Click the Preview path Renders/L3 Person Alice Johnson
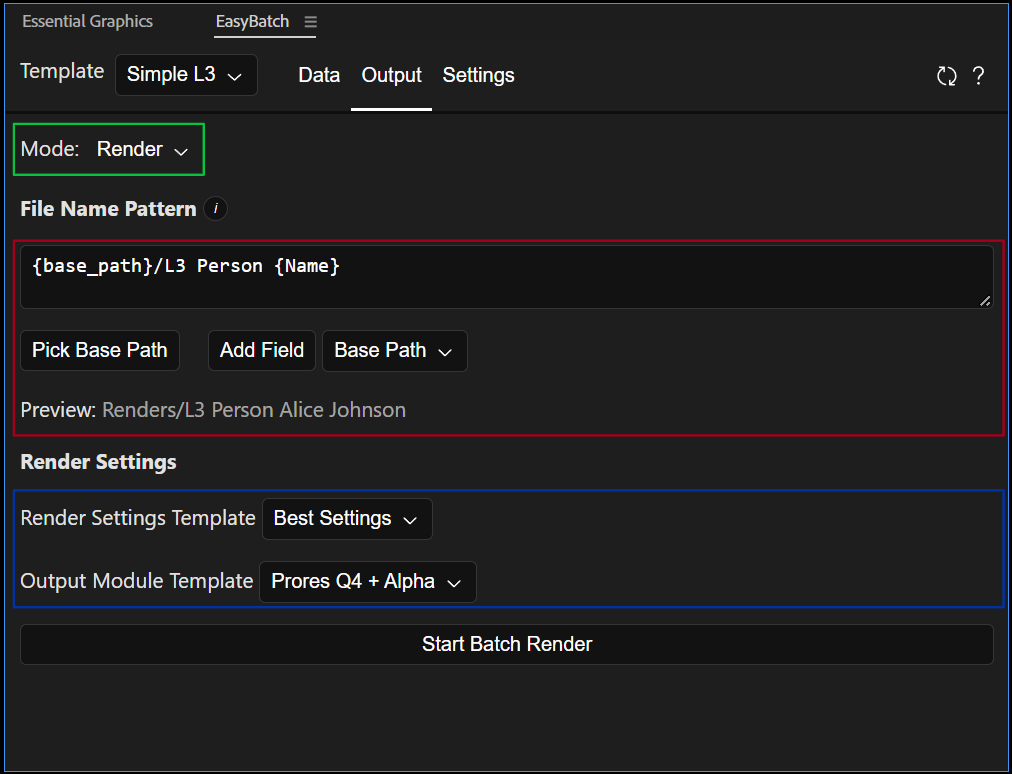This screenshot has height=774, width=1012. (254, 410)
